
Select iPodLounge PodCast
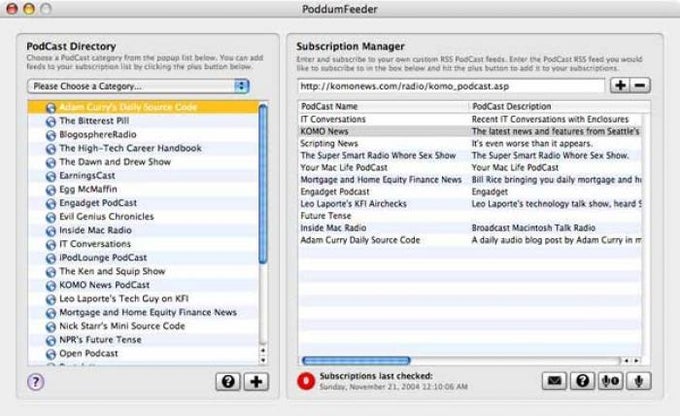point(144,258)
